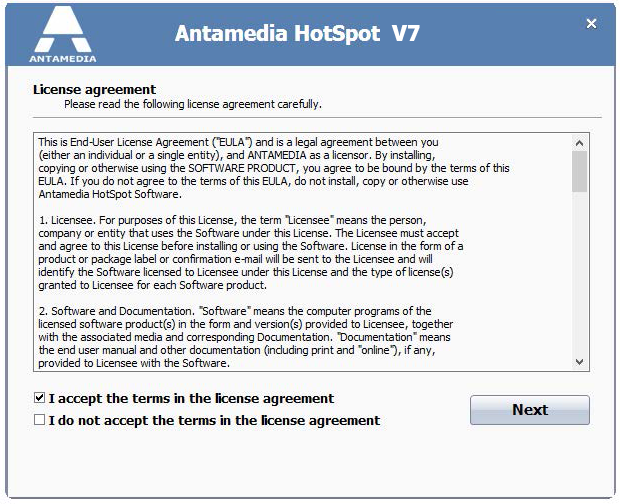
Task: Click 'Antamedia HotSpot Software.' line in the EULA
Action: (x=110, y=194)
